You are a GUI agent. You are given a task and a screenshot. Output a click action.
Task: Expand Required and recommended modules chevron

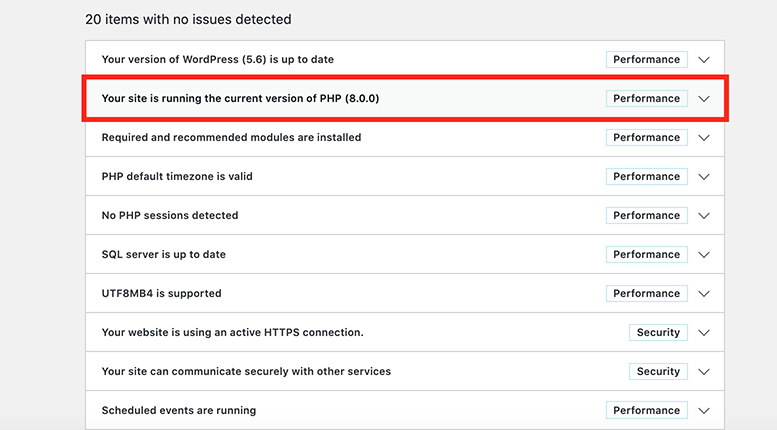[704, 138]
